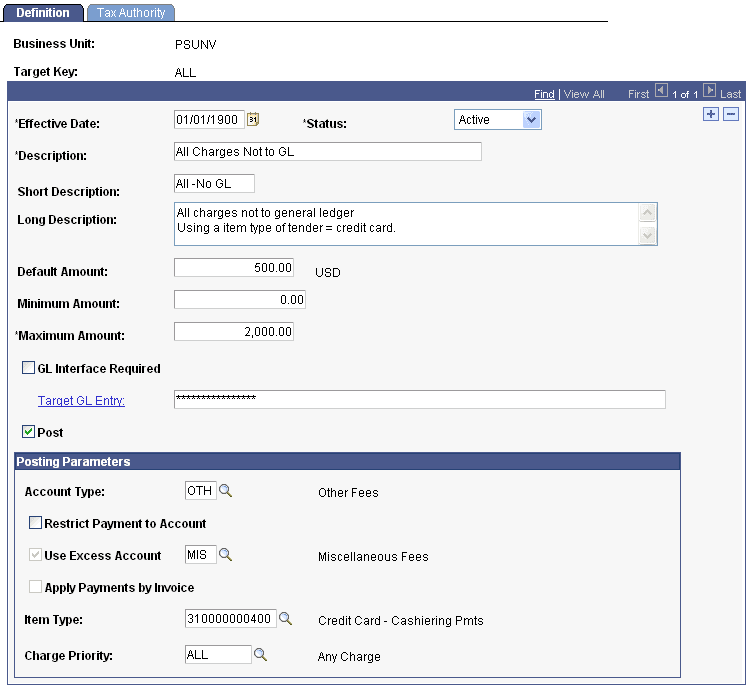The image size is (751, 689).
Task: Click the Business Unit value PSUNV
Action: tap(195, 45)
